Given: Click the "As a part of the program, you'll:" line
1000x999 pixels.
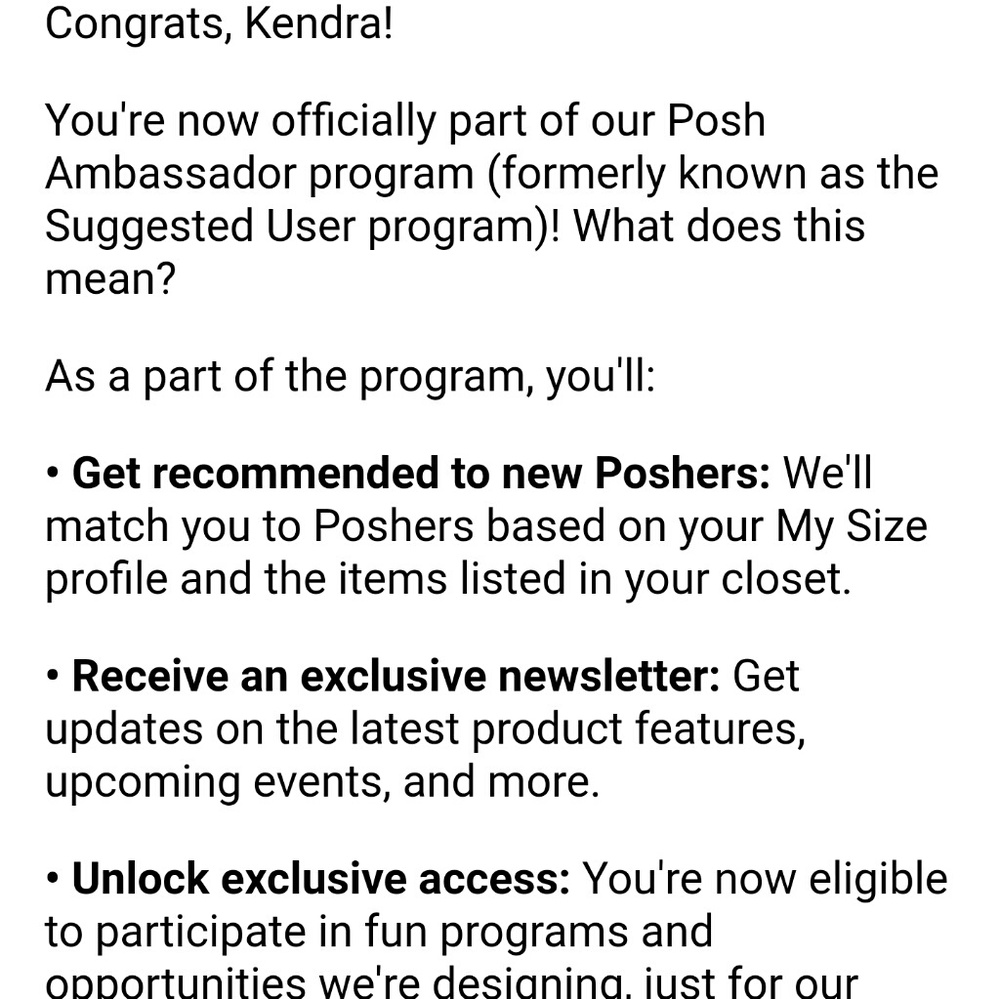Looking at the screenshot, I should (350, 377).
